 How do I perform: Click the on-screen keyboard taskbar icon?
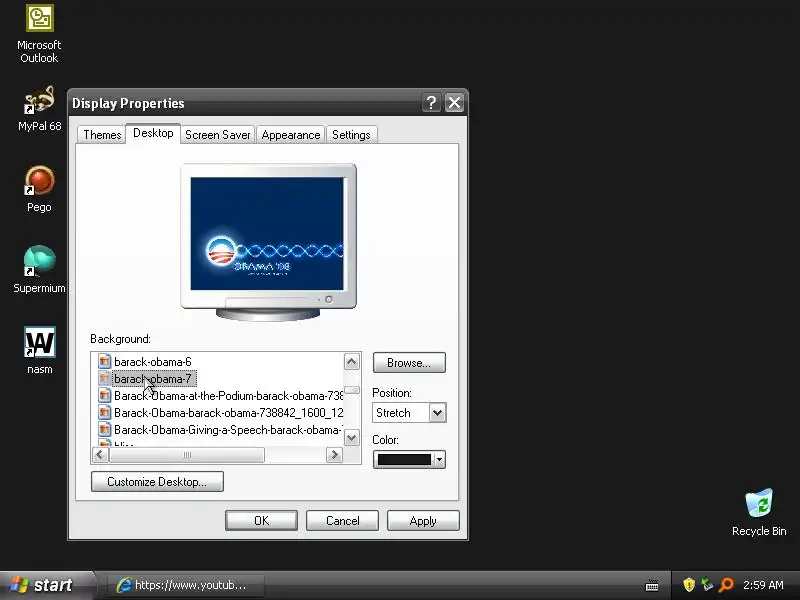click(x=652, y=585)
